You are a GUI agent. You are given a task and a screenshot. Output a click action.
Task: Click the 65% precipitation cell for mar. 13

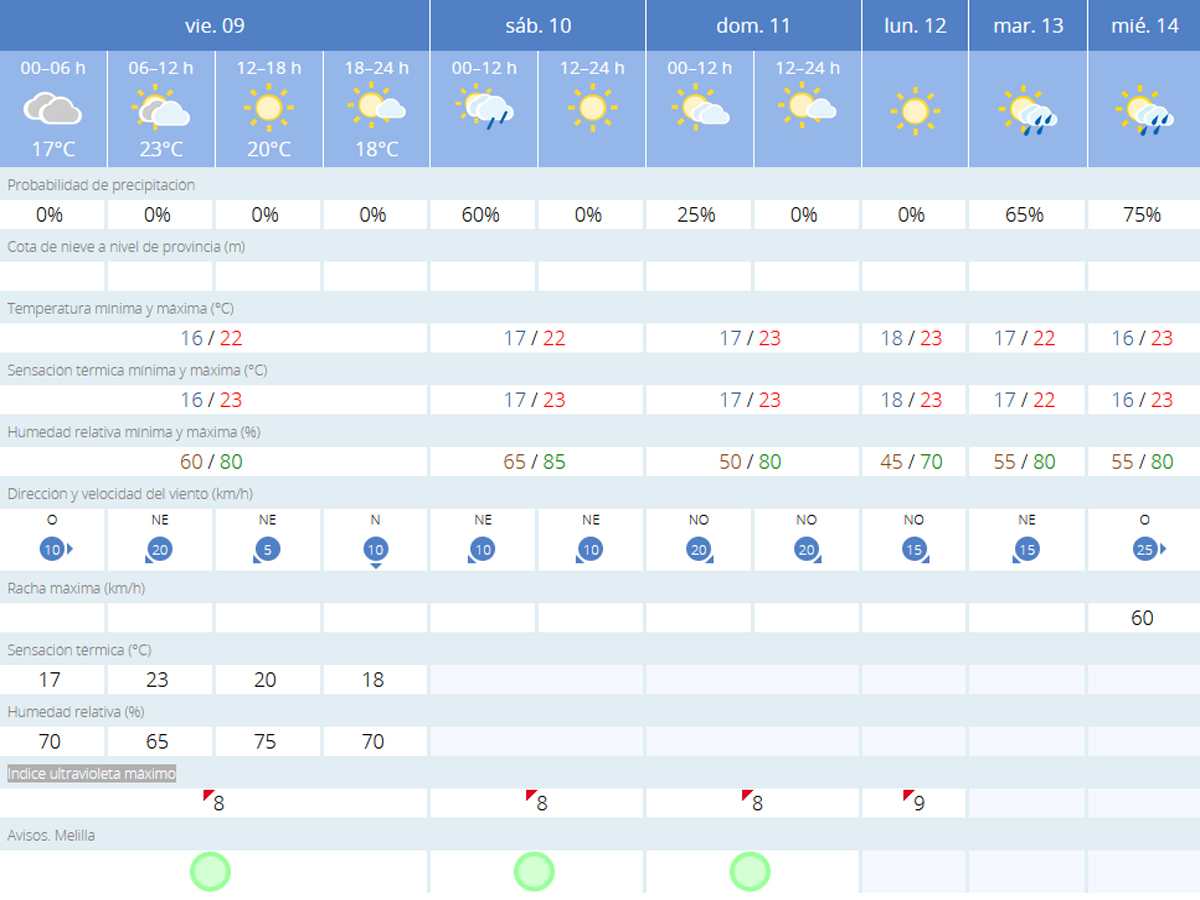1024,214
